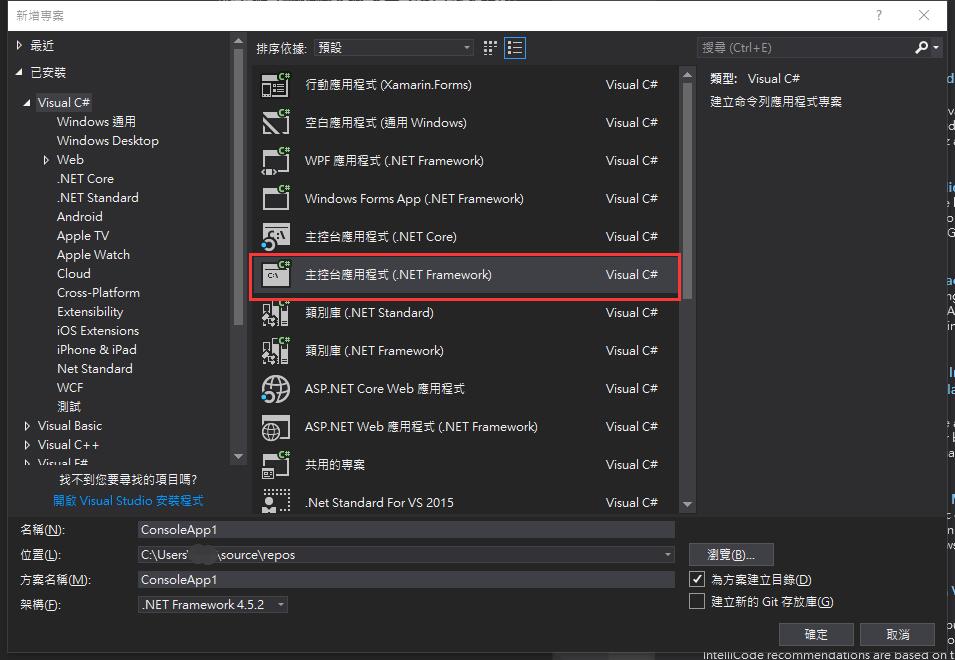Switch templates to small icons grid view
This screenshot has height=660, width=955.
pos(490,48)
